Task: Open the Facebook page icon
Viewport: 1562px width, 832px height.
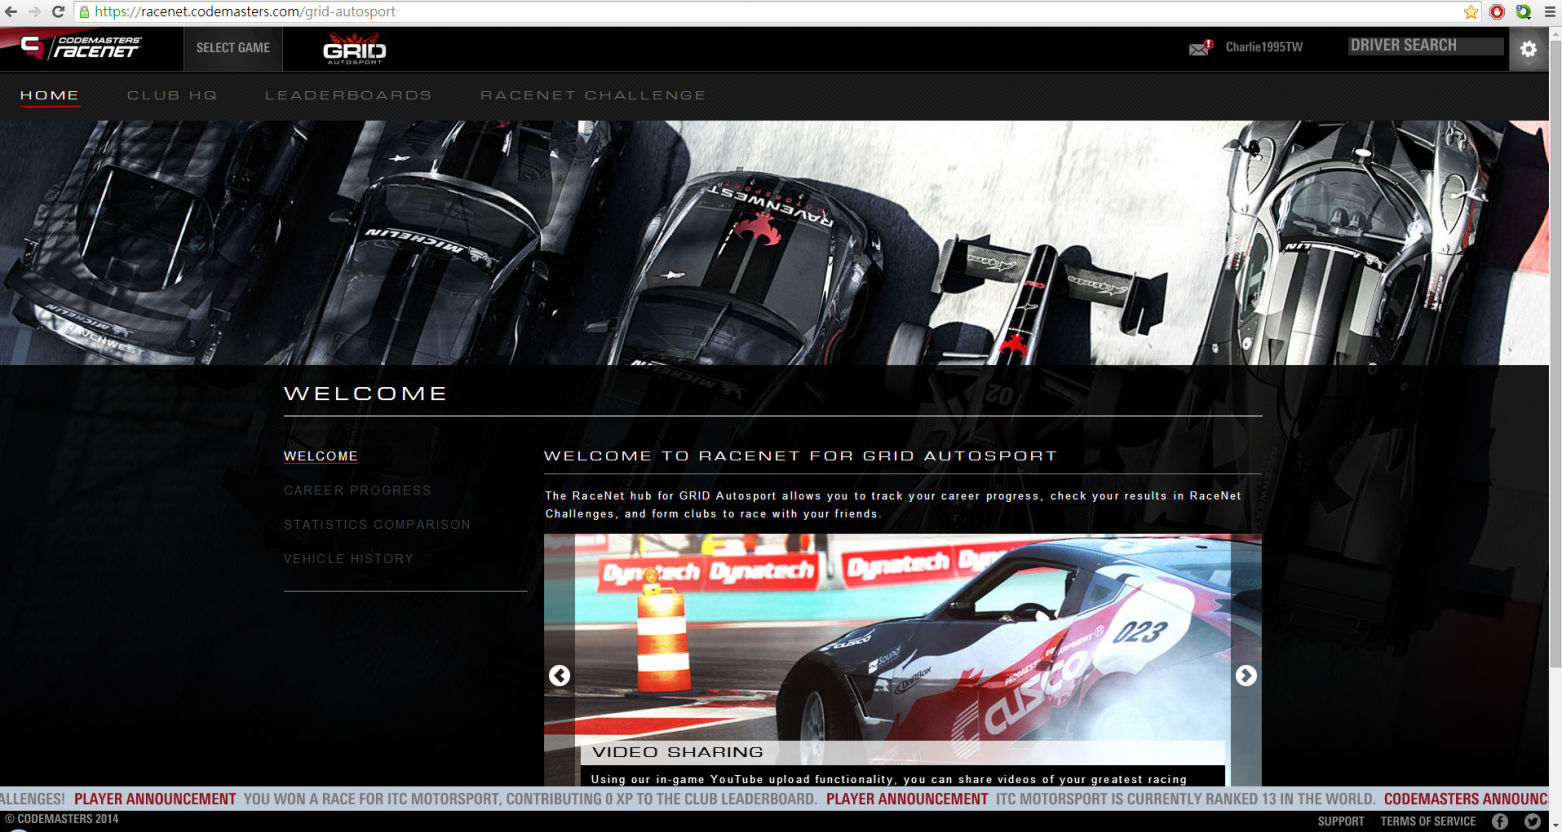Action: tap(1500, 821)
